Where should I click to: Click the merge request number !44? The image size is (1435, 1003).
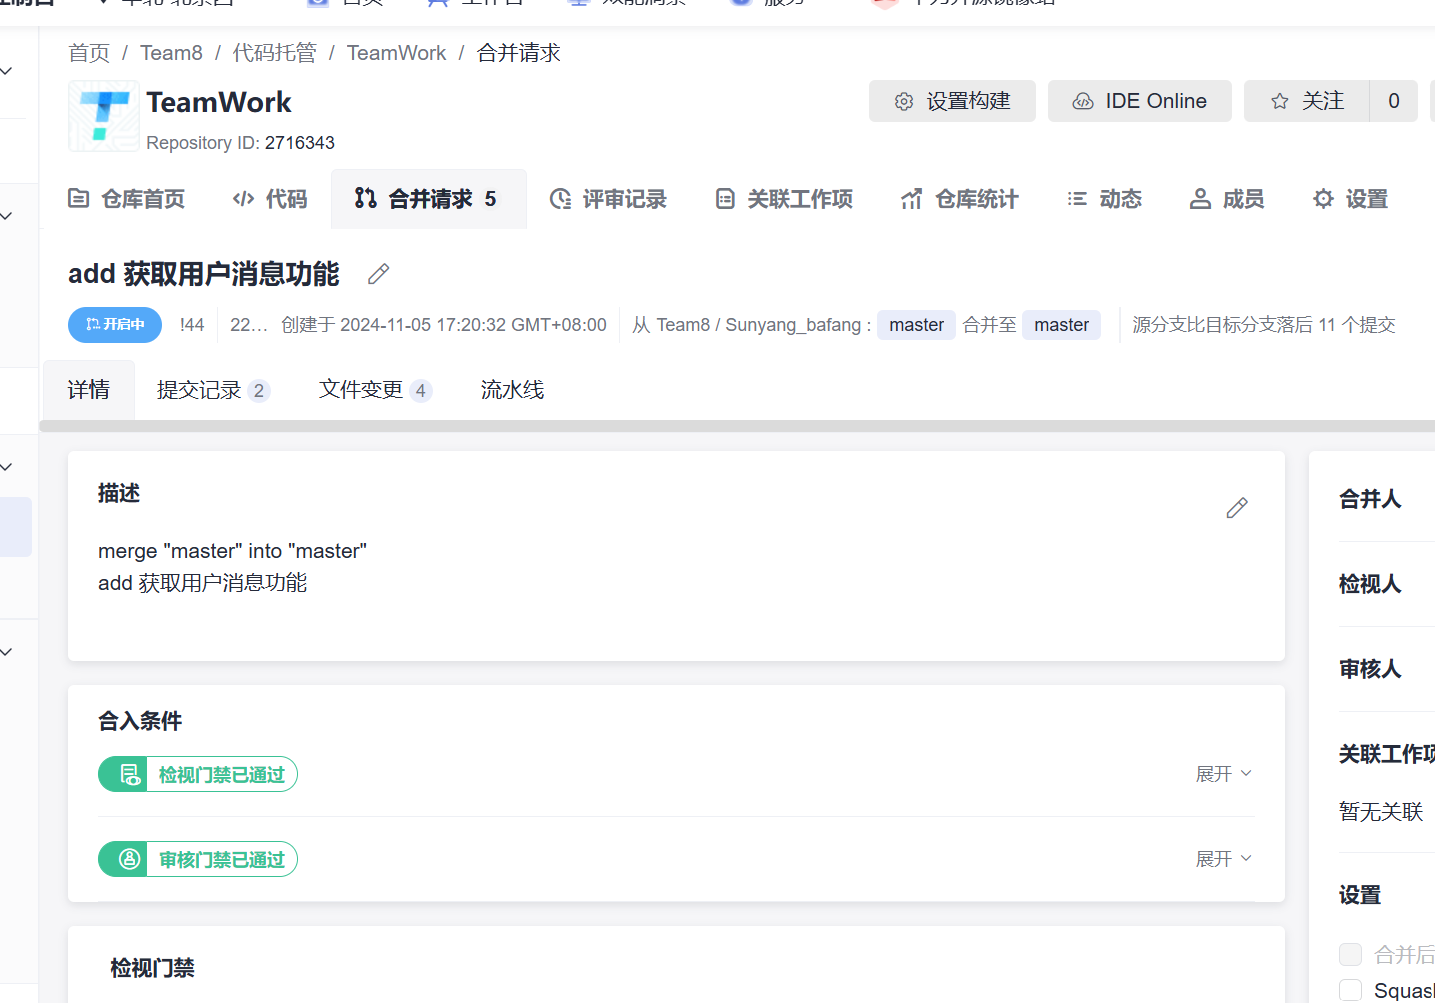point(192,325)
